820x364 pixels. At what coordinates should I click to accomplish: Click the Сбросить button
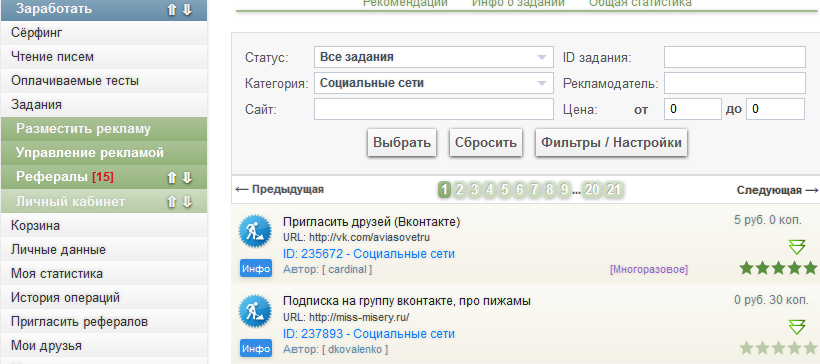tap(486, 142)
